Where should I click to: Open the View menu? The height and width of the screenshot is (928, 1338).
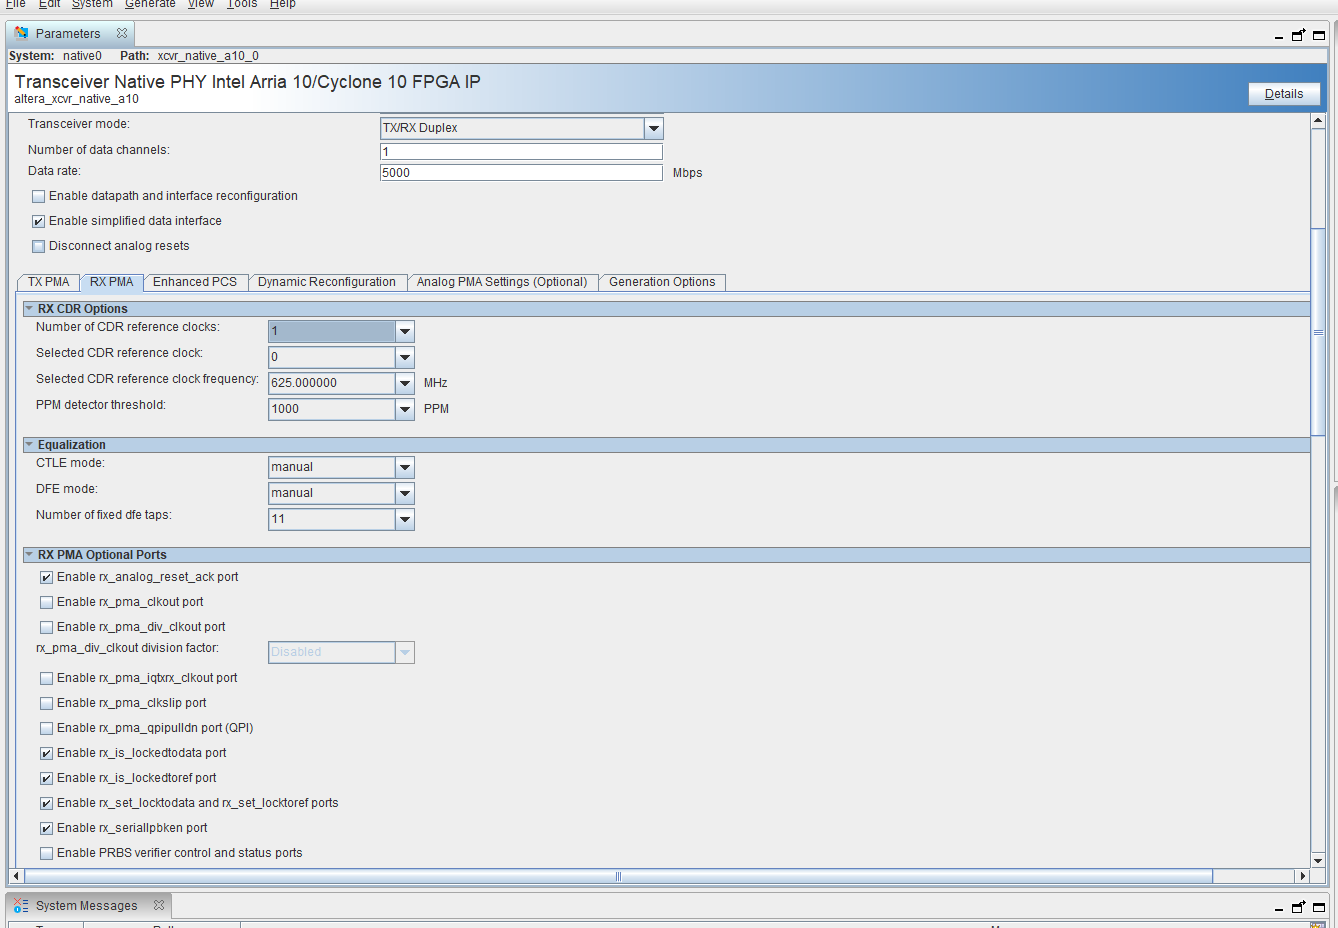tap(201, 4)
